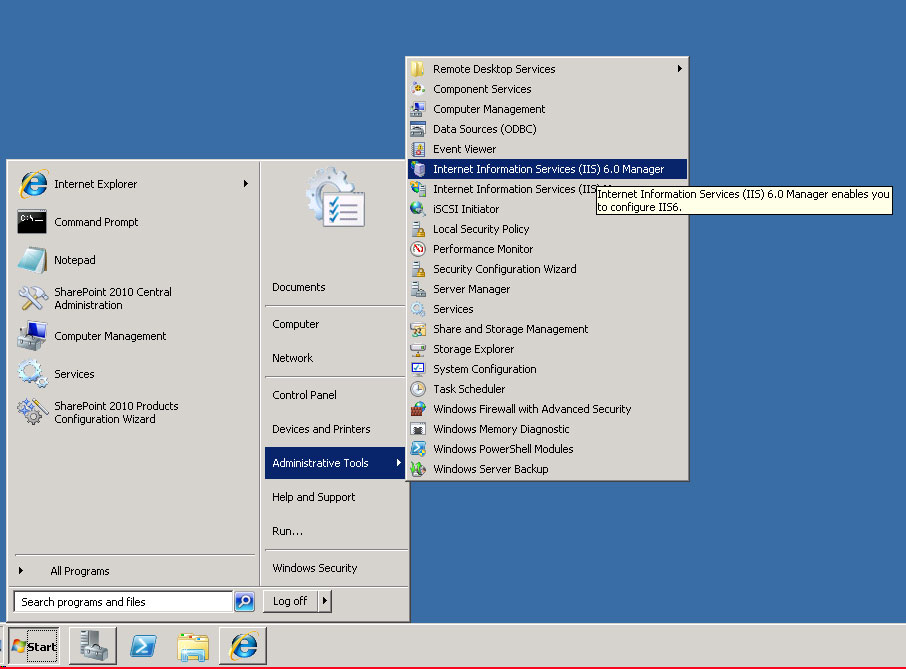Click the iSCSI Initiator globe icon
This screenshot has height=669, width=906.
(418, 209)
